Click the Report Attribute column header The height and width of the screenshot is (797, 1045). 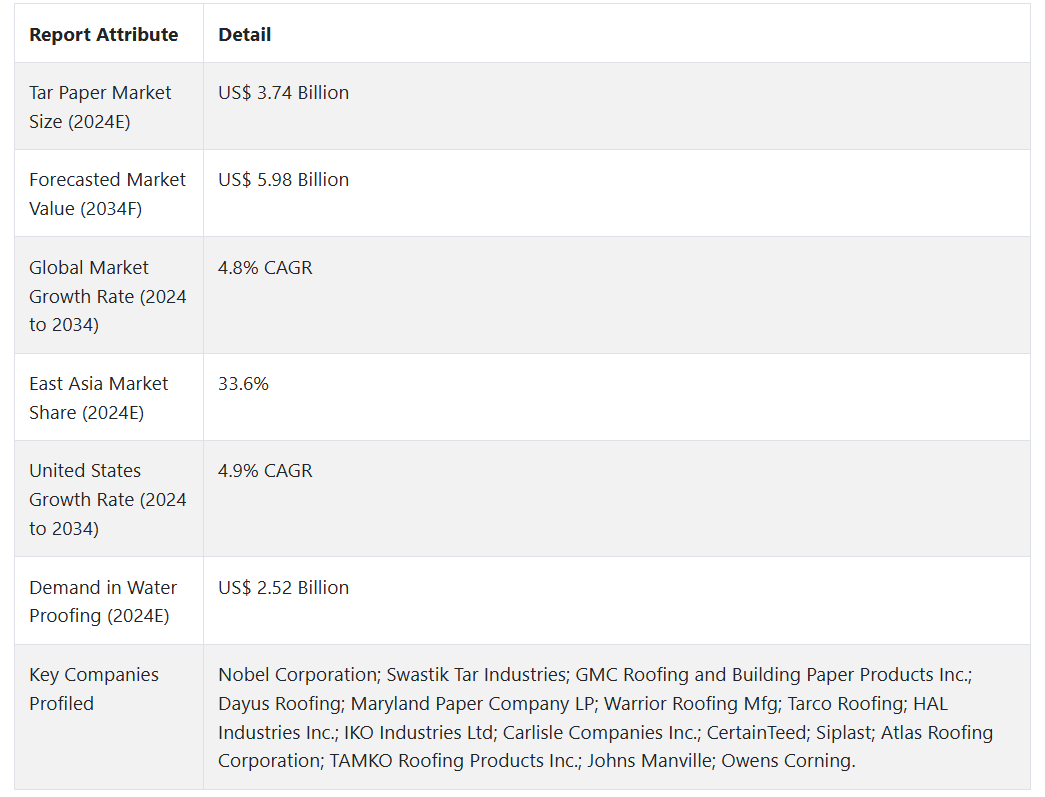pyautogui.click(x=103, y=35)
